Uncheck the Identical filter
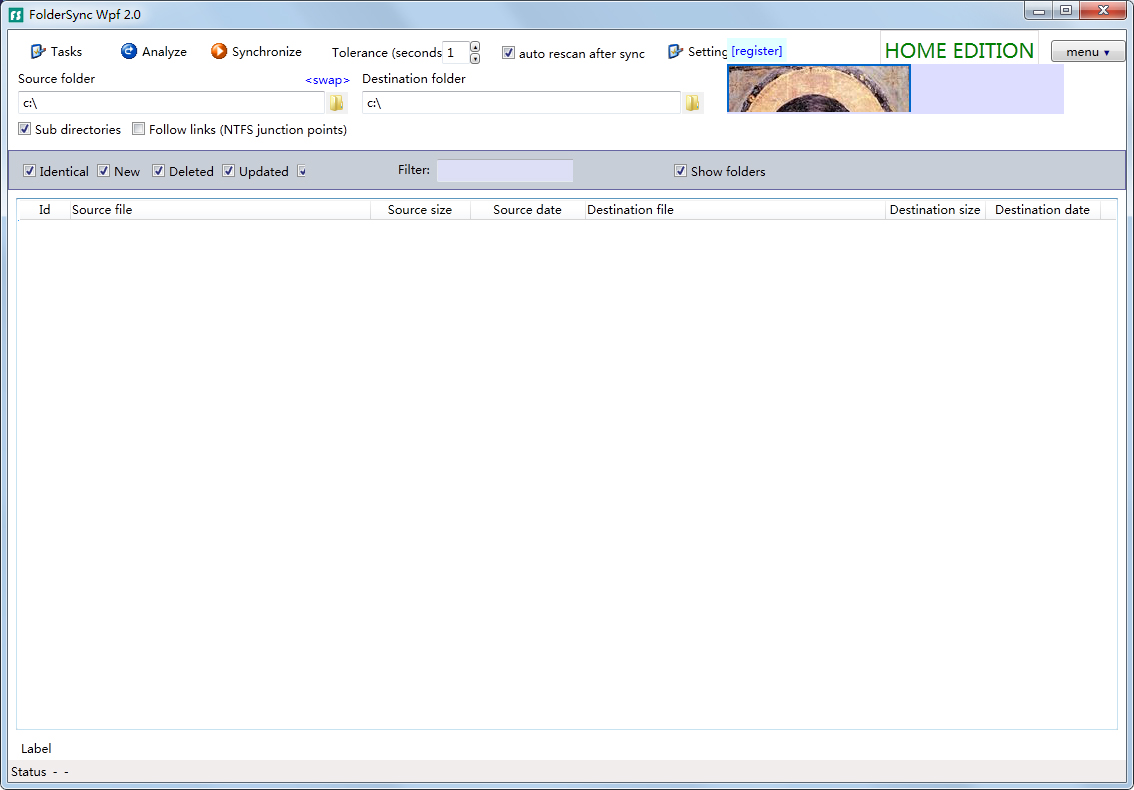The image size is (1134, 790). 29,170
